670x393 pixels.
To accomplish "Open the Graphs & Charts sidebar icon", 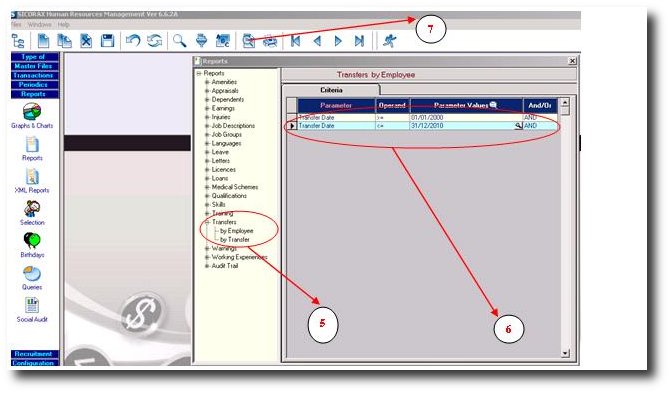I will (x=32, y=112).
